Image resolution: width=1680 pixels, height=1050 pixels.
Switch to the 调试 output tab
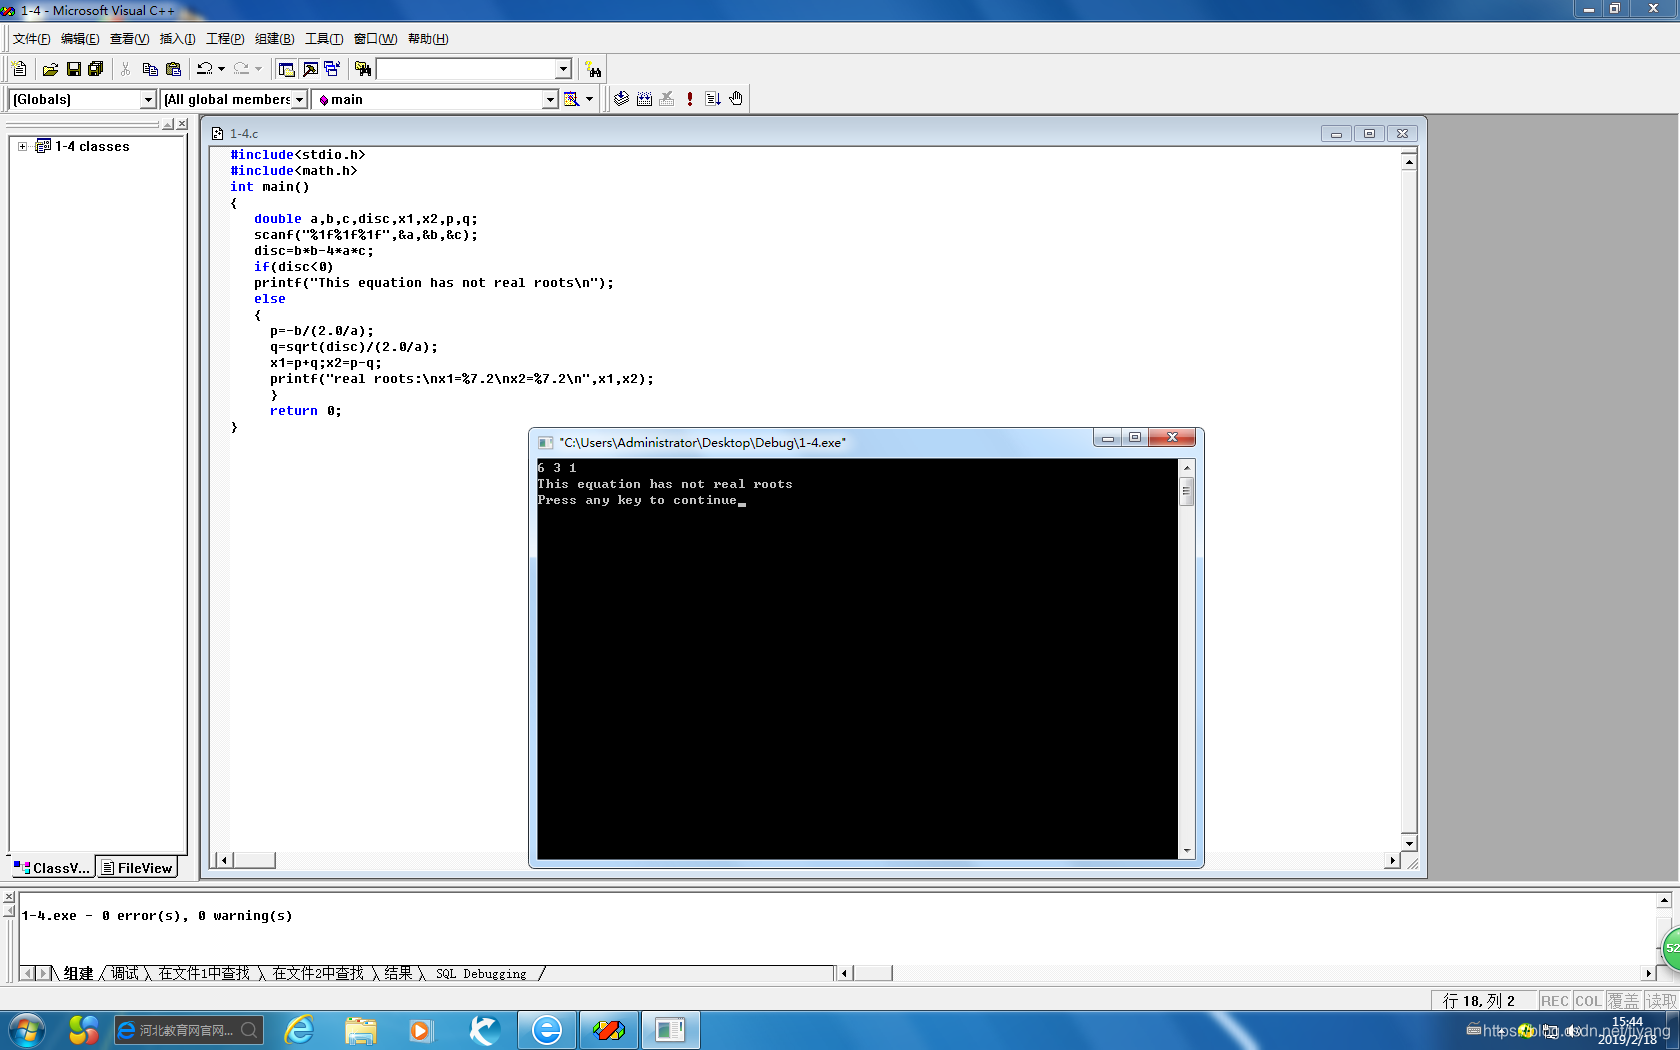125,973
